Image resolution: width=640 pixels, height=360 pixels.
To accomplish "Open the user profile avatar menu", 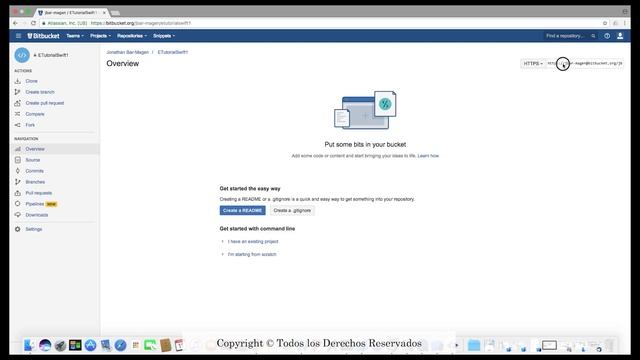I will (620, 36).
